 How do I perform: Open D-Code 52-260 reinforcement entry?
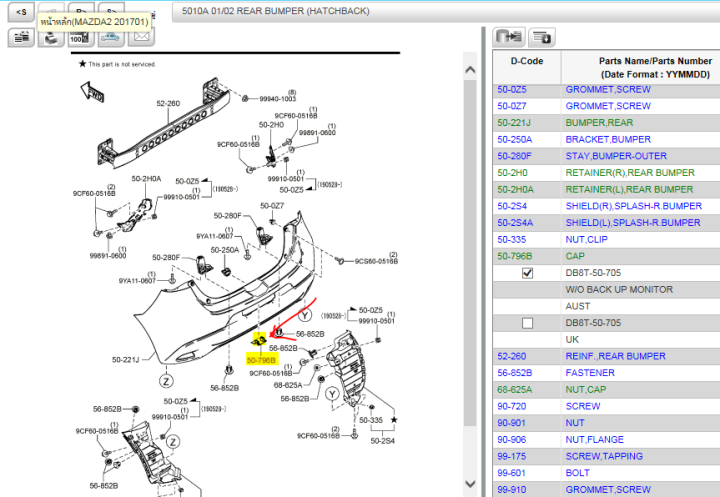tap(515, 356)
